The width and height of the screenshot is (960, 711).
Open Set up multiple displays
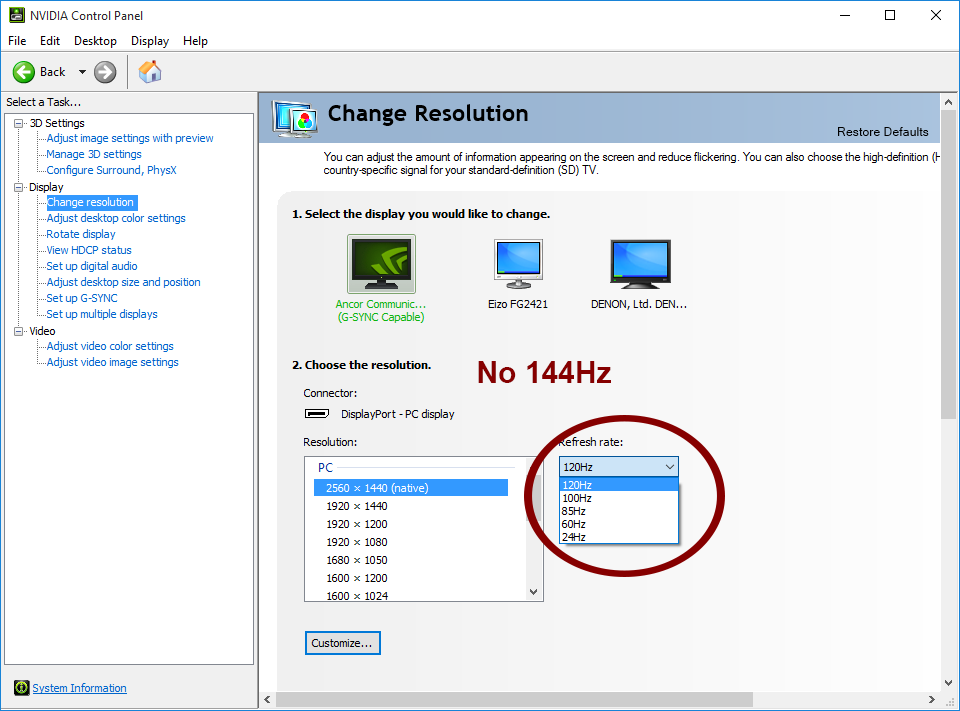click(x=102, y=314)
